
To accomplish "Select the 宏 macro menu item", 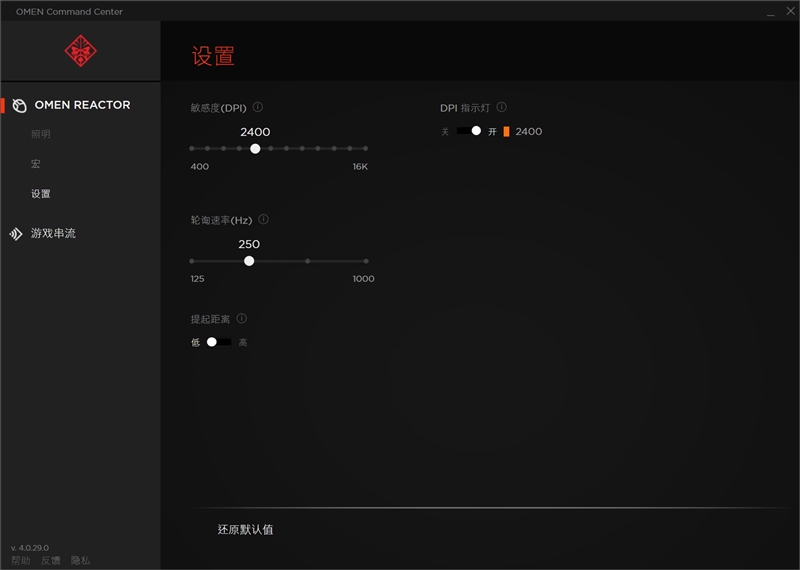I will coord(36,164).
